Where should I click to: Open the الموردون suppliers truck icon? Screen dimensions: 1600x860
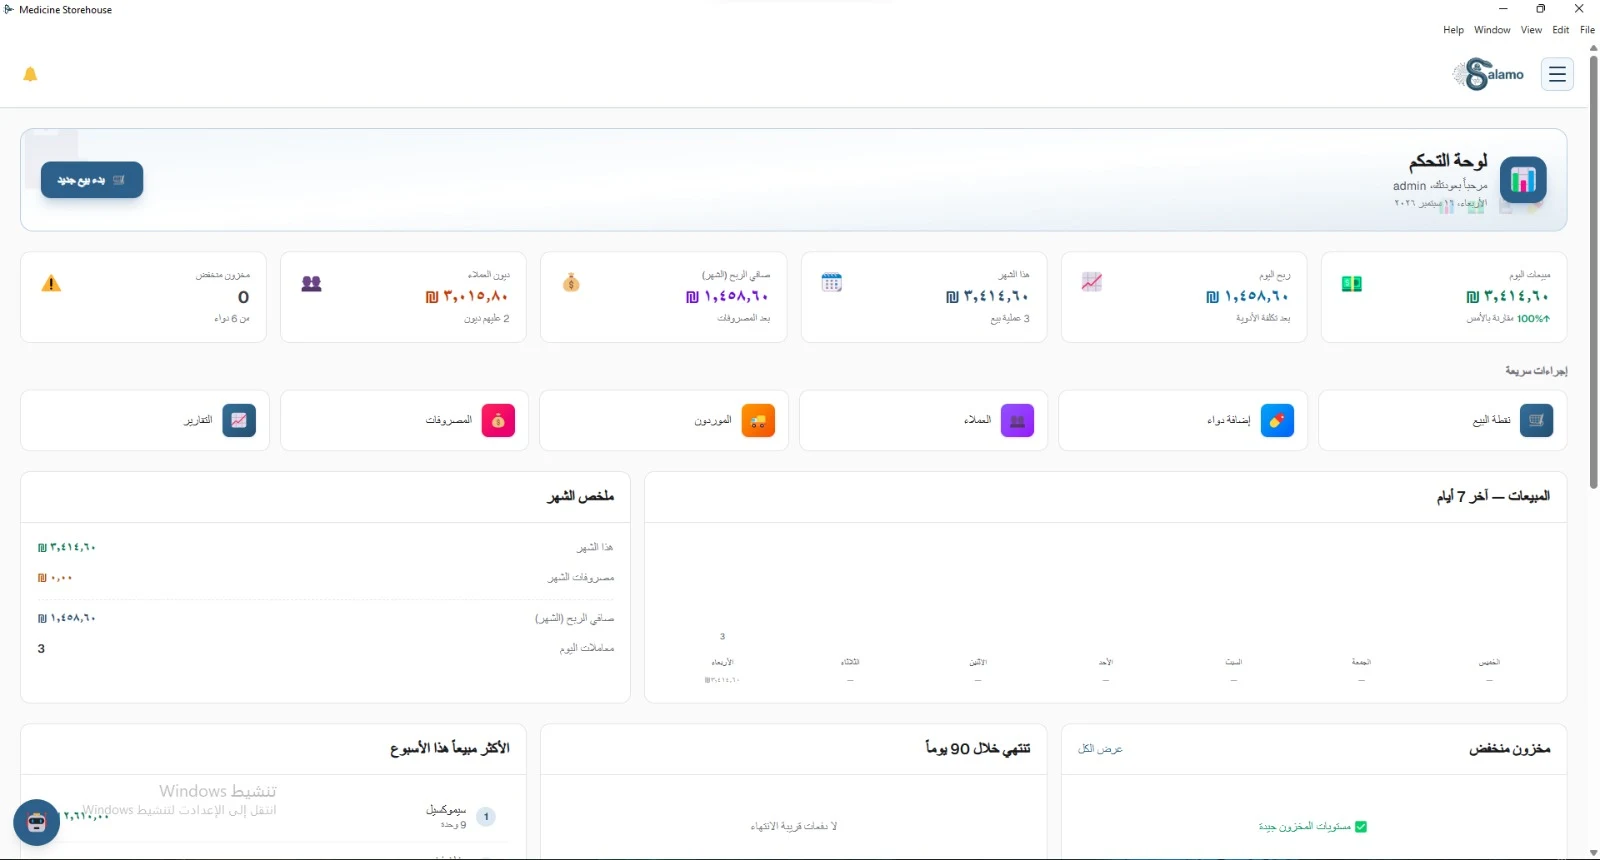click(758, 420)
